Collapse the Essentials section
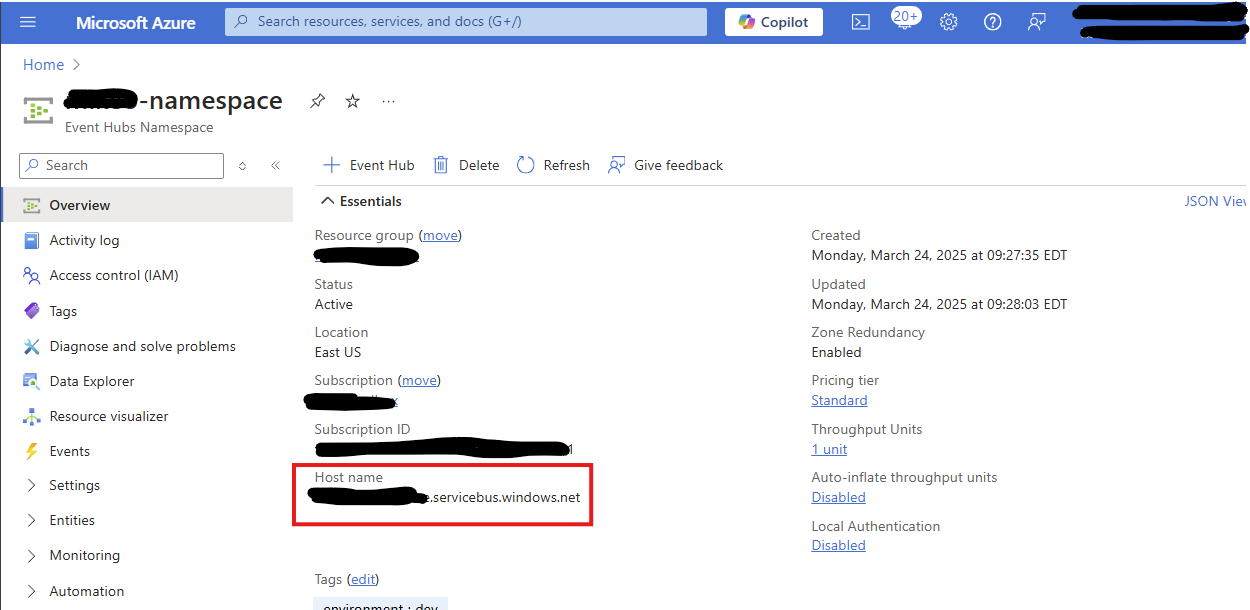 coord(361,201)
